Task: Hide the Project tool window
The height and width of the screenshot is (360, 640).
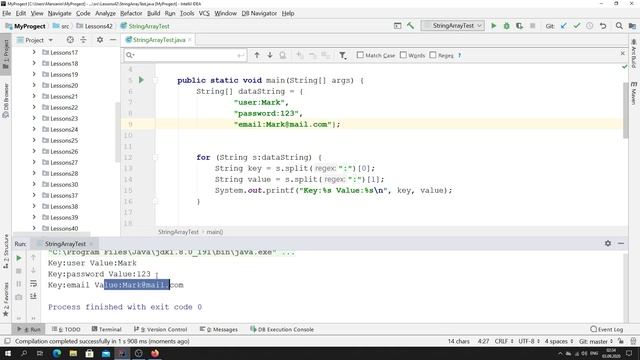Action: click(x=113, y=40)
